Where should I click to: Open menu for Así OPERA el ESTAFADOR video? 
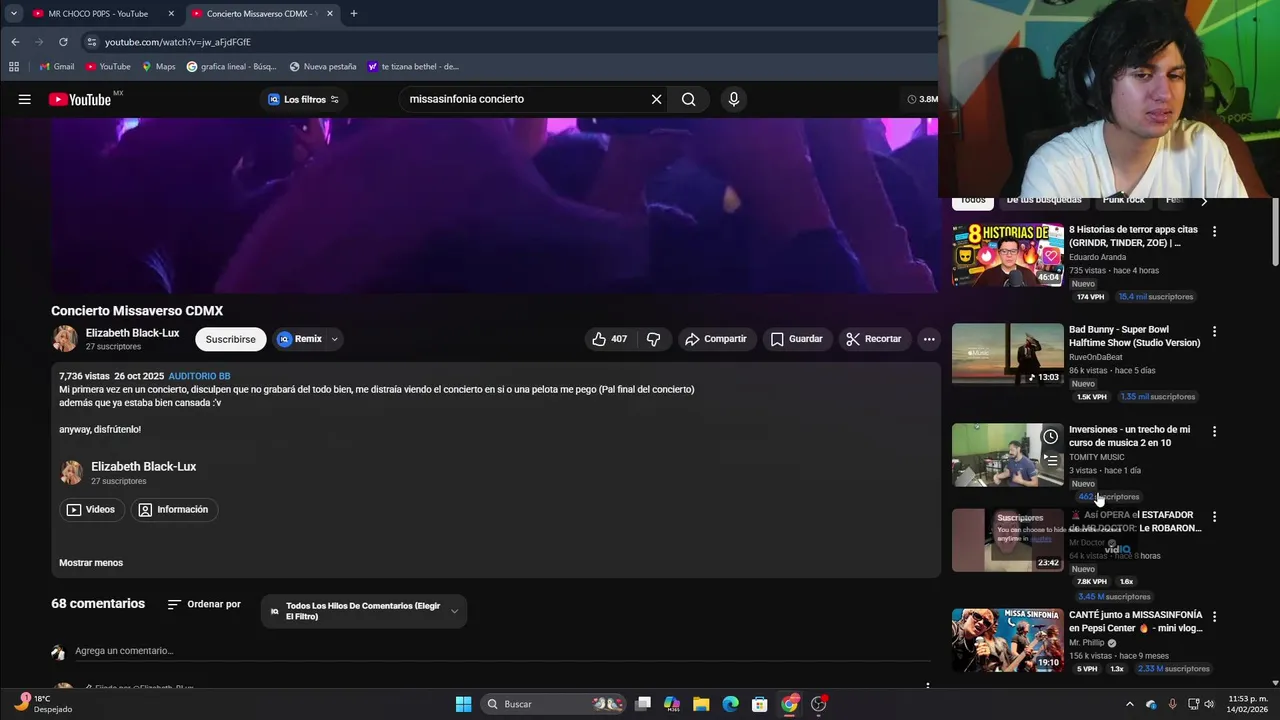(1214, 516)
